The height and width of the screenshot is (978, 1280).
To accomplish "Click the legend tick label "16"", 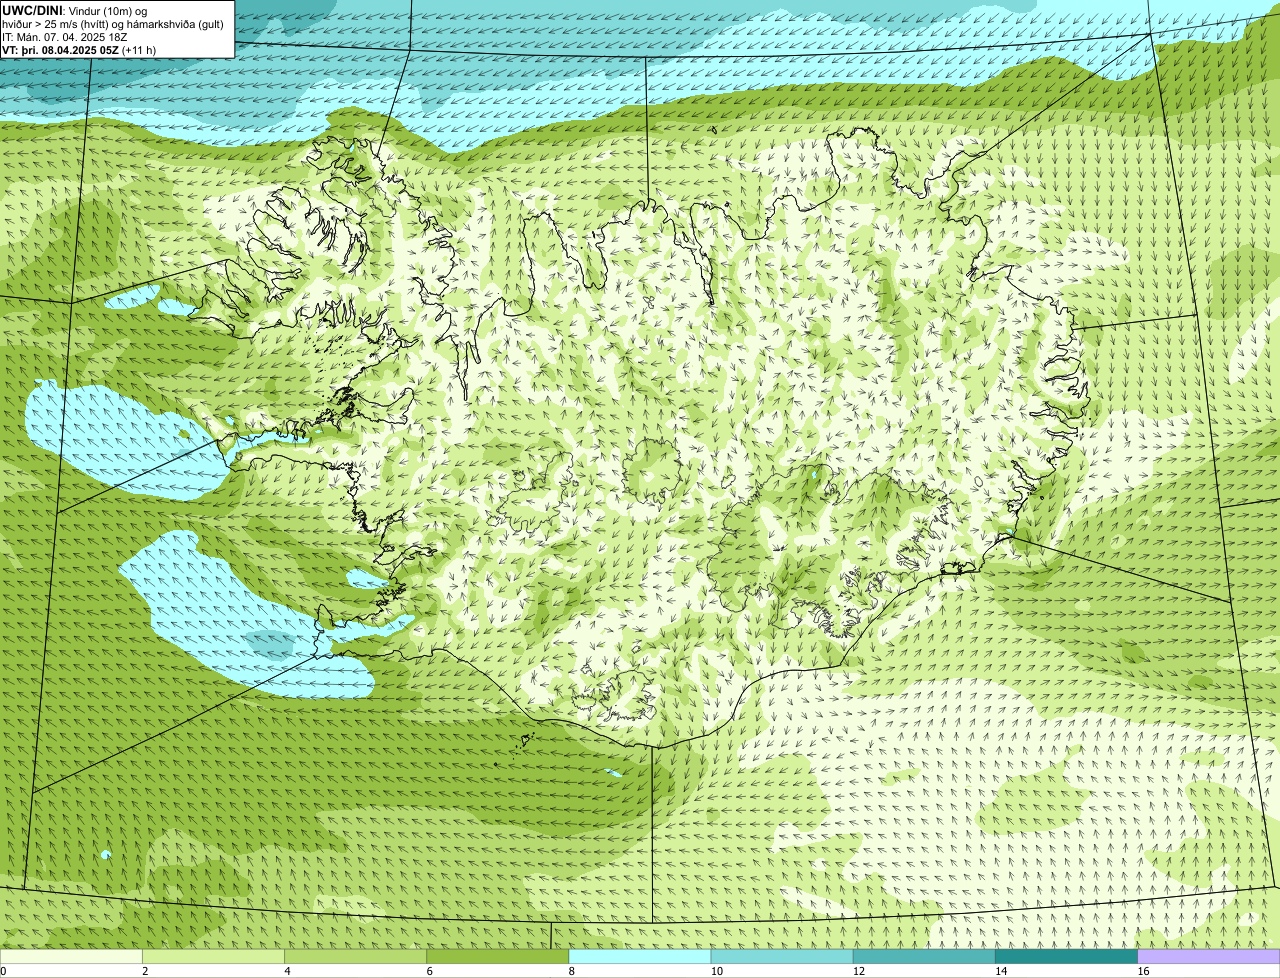I will pos(1143,971).
